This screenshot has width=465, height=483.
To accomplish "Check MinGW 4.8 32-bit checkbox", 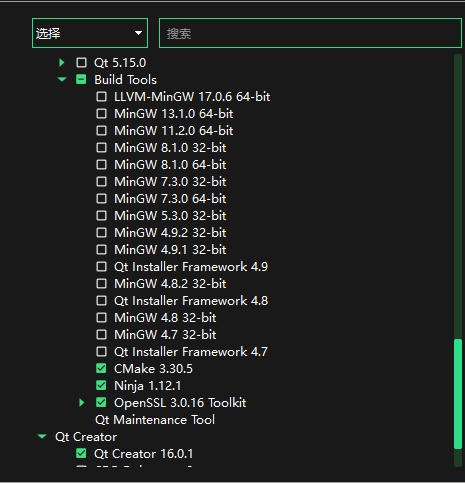I will 101,317.
